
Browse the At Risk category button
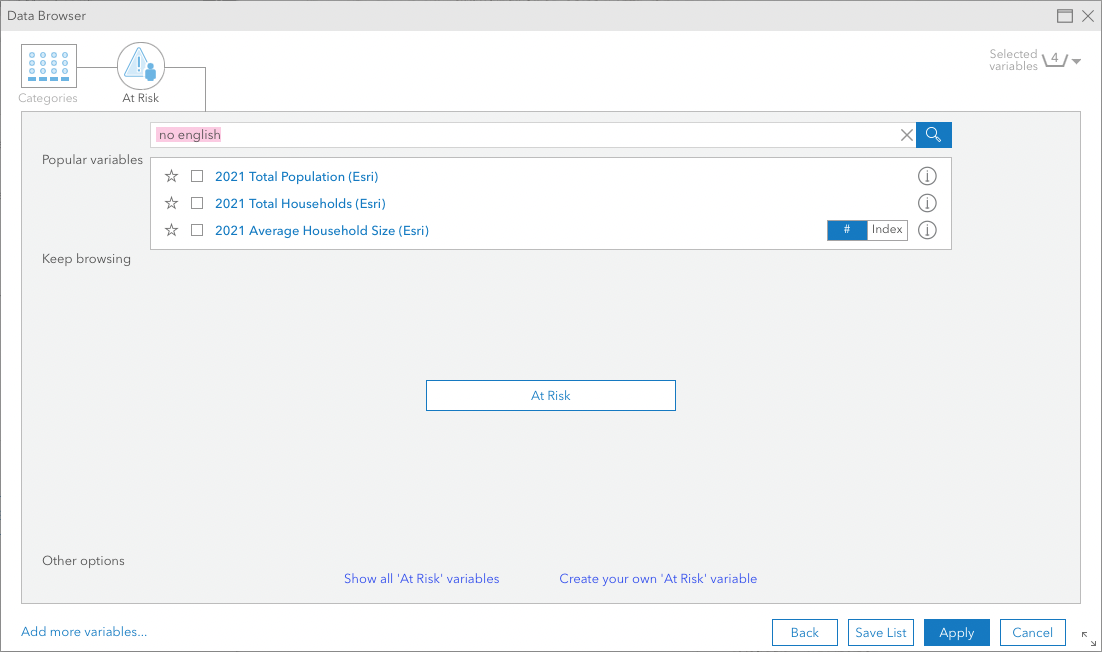tap(551, 396)
